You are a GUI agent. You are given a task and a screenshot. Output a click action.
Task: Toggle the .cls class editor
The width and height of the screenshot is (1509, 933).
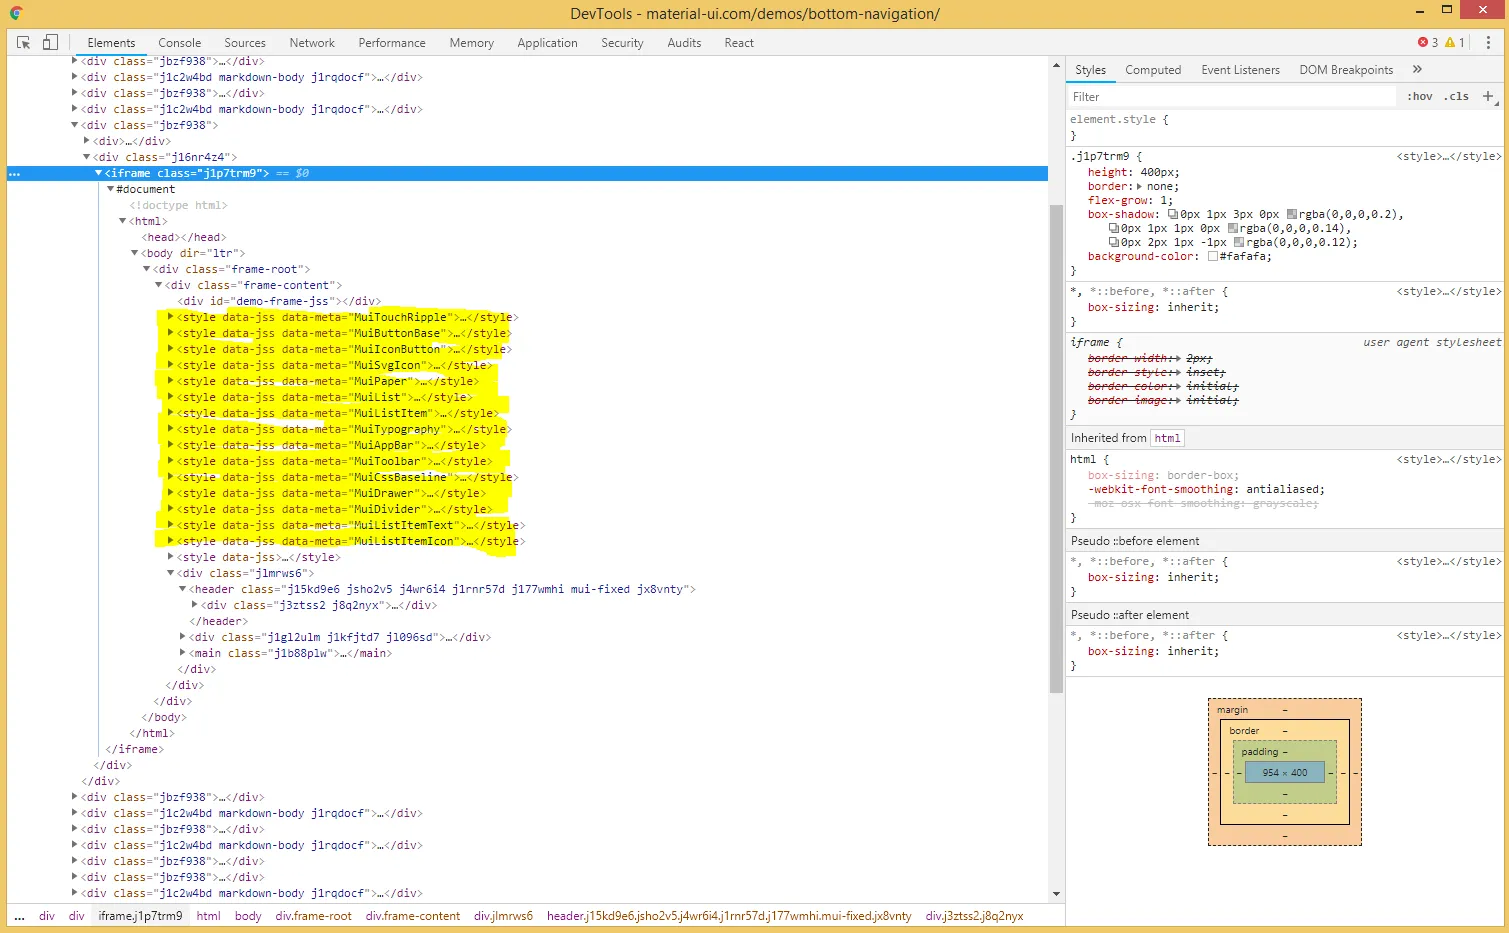(1456, 97)
